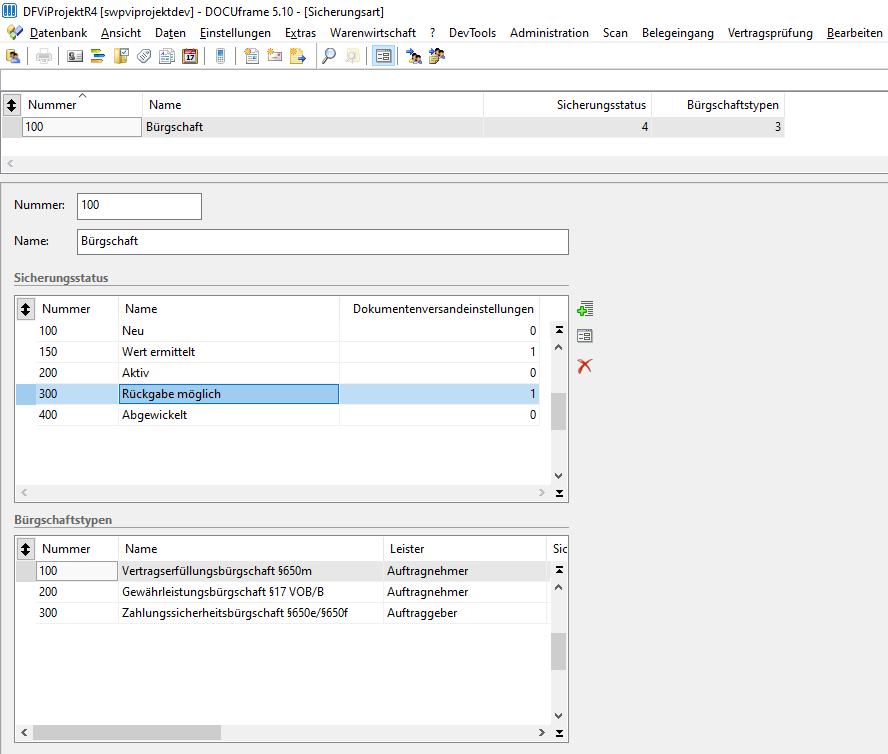Click the red X delete icon
This screenshot has width=888, height=754.
point(585,366)
